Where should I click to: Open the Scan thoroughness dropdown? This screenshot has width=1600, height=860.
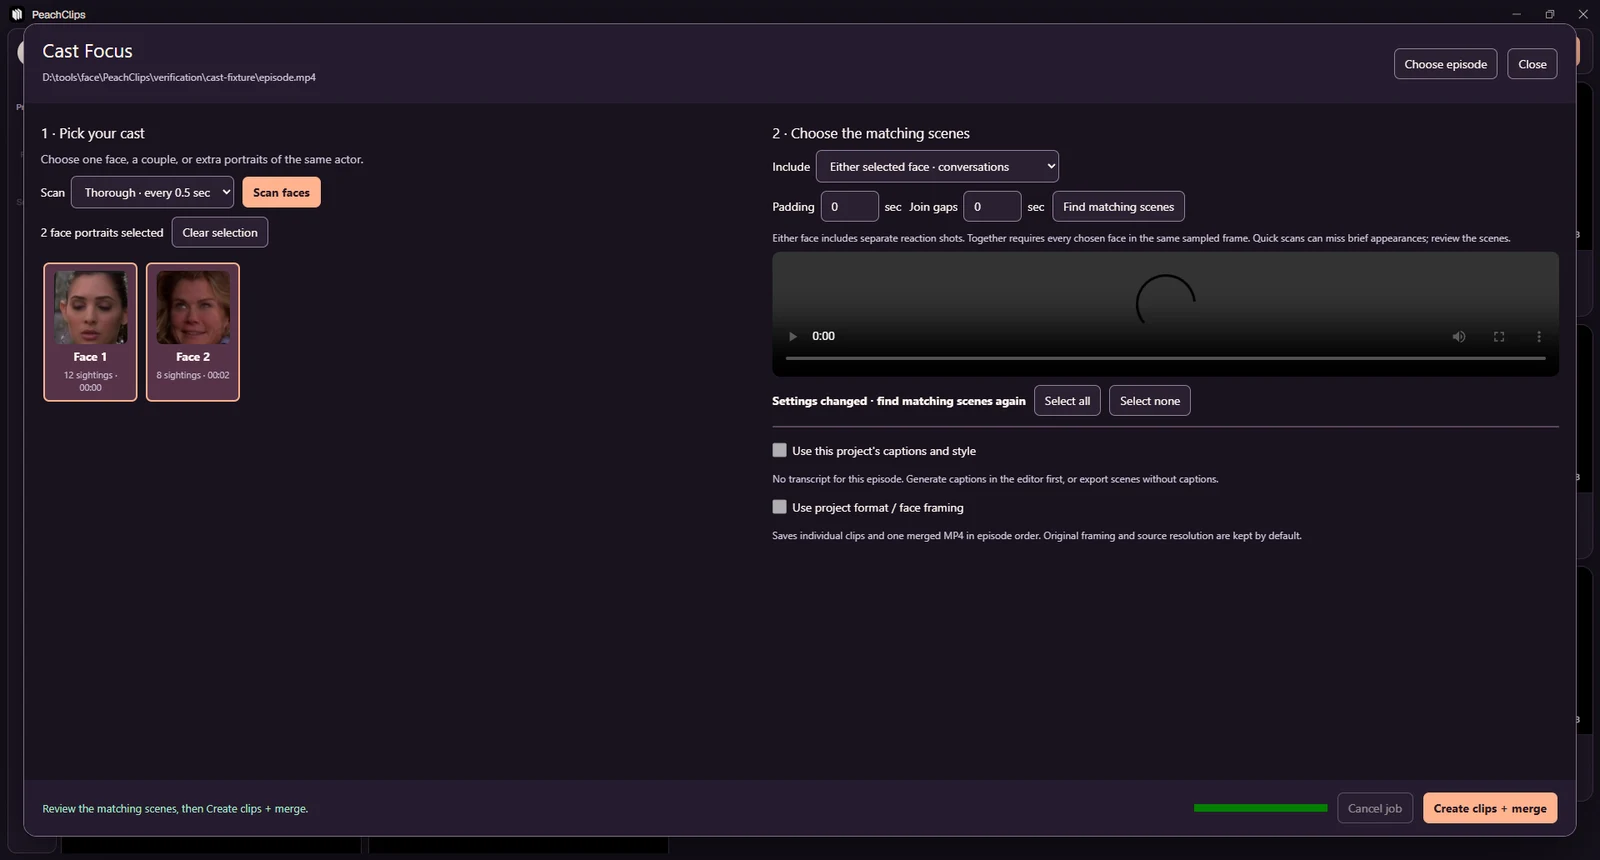(x=152, y=192)
